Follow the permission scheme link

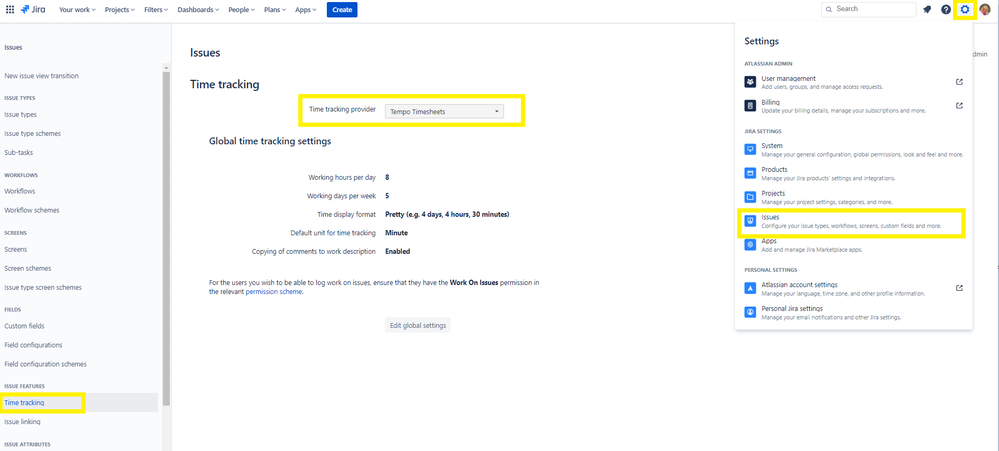coord(274,292)
